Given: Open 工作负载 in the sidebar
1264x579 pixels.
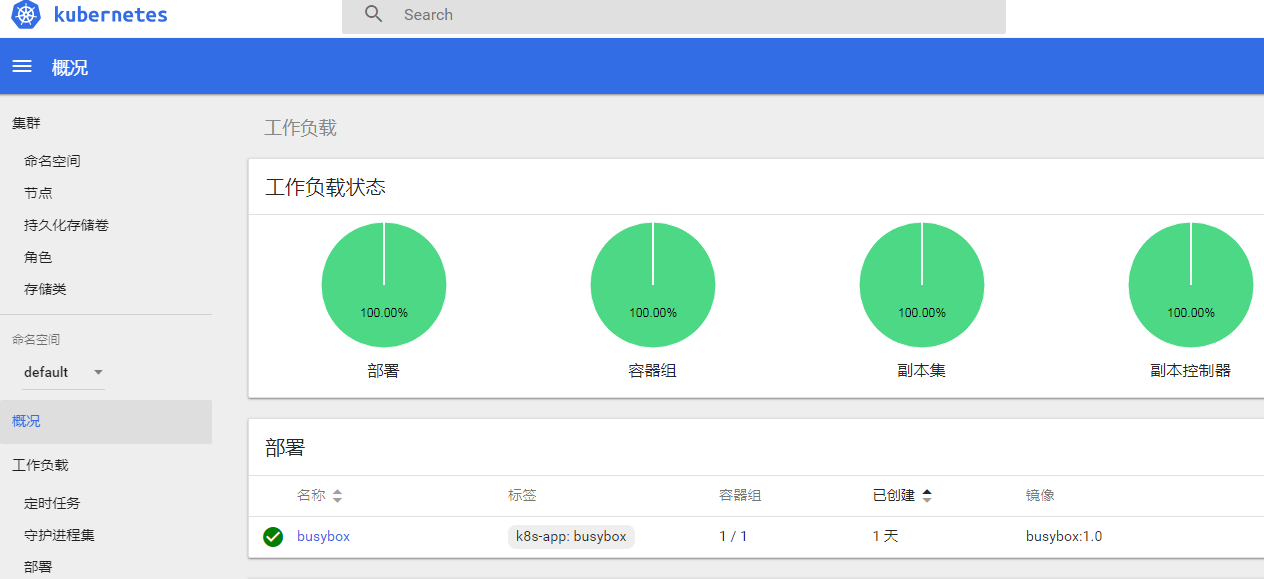Looking at the screenshot, I should point(40,465).
